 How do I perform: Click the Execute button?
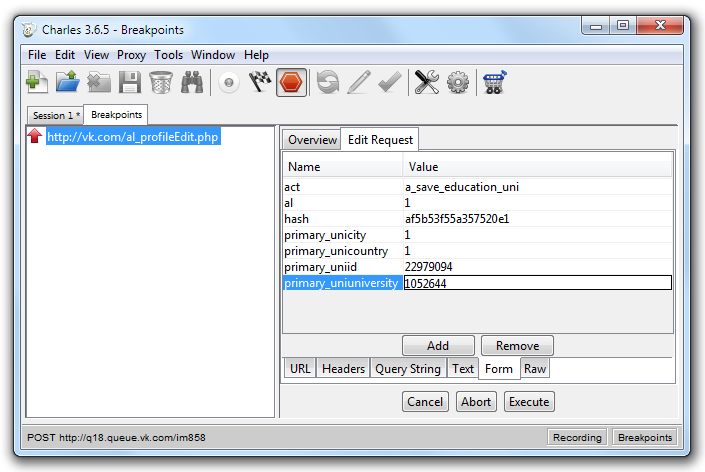coord(529,401)
